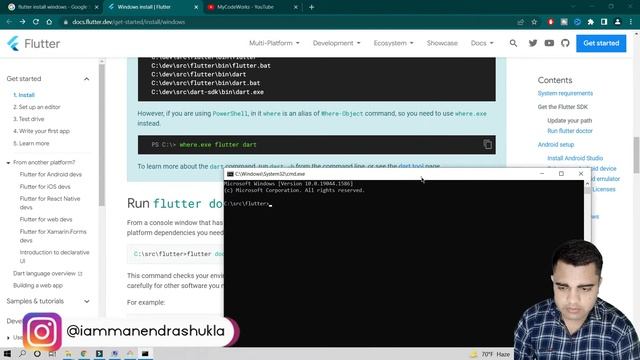Close the MyCodeWorks YouTube tab
640x360 pixels.
pyautogui.click(x=296, y=7)
